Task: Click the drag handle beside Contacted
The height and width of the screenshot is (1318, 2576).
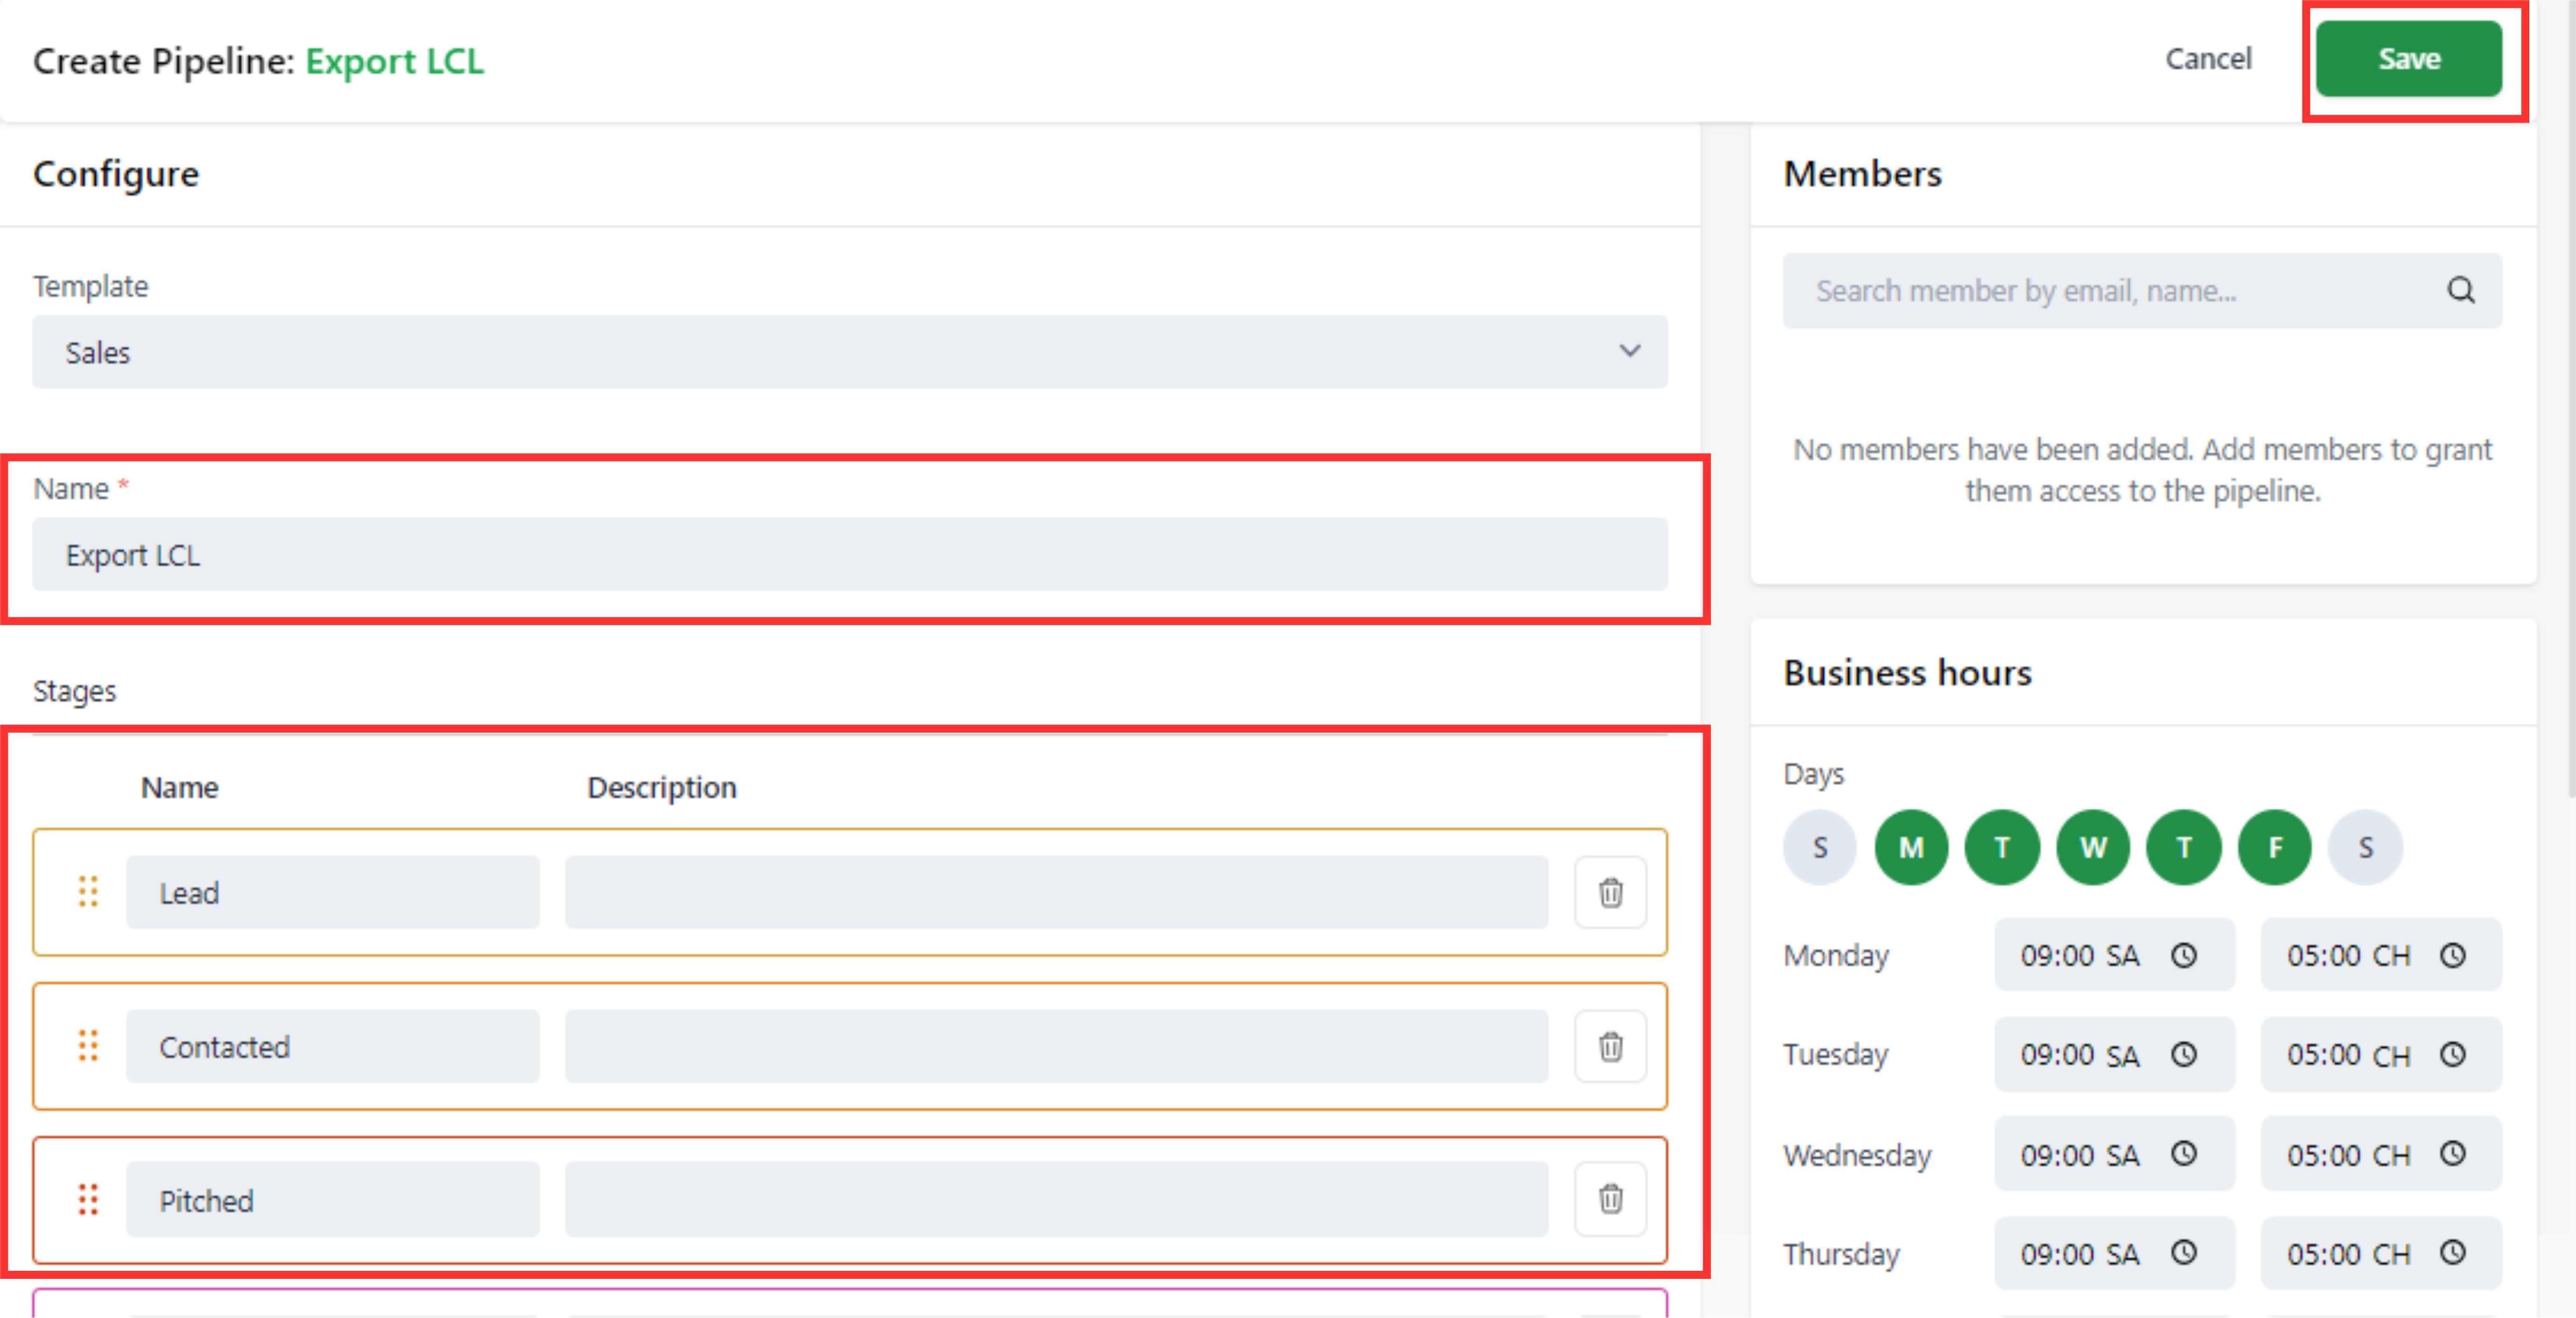Action: coord(88,1046)
